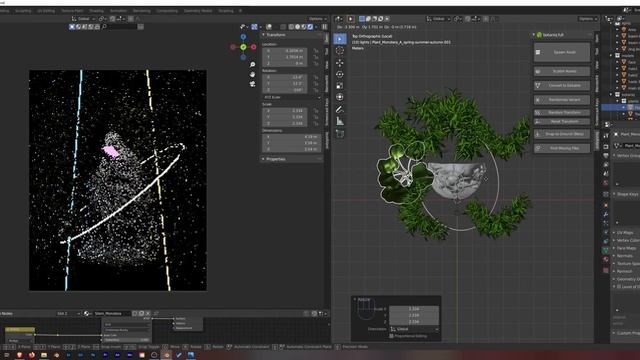The width and height of the screenshot is (640, 360).
Task: Open XYZ Euler rotation mode dropdown
Action: click(x=292, y=97)
